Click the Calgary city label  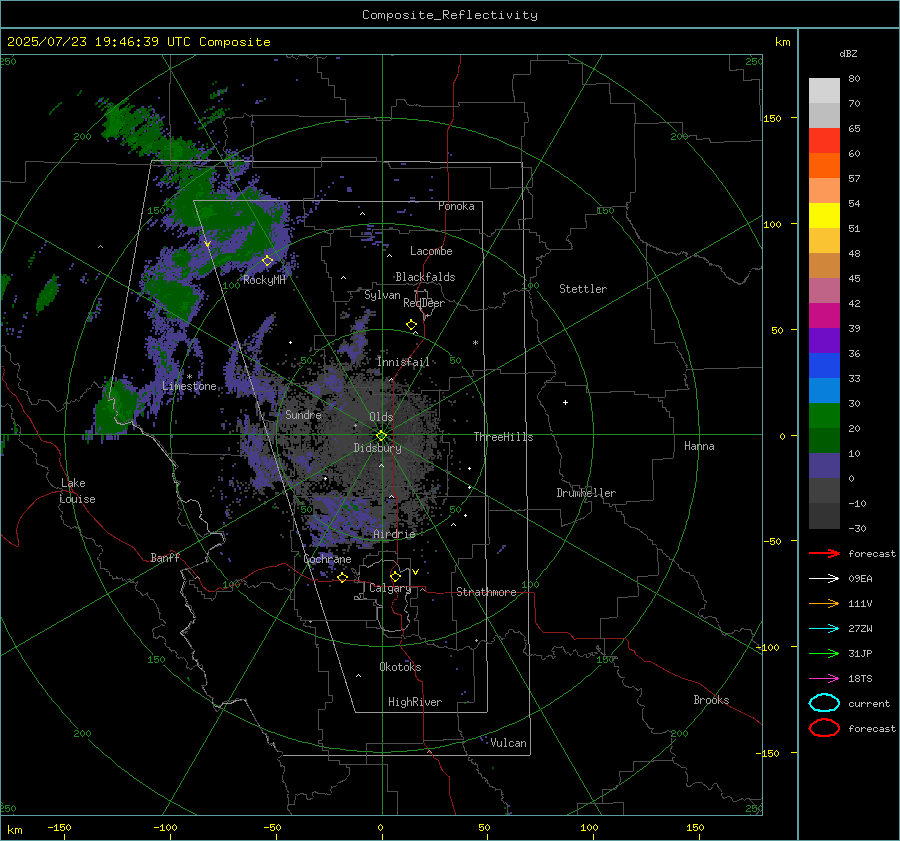pos(390,588)
